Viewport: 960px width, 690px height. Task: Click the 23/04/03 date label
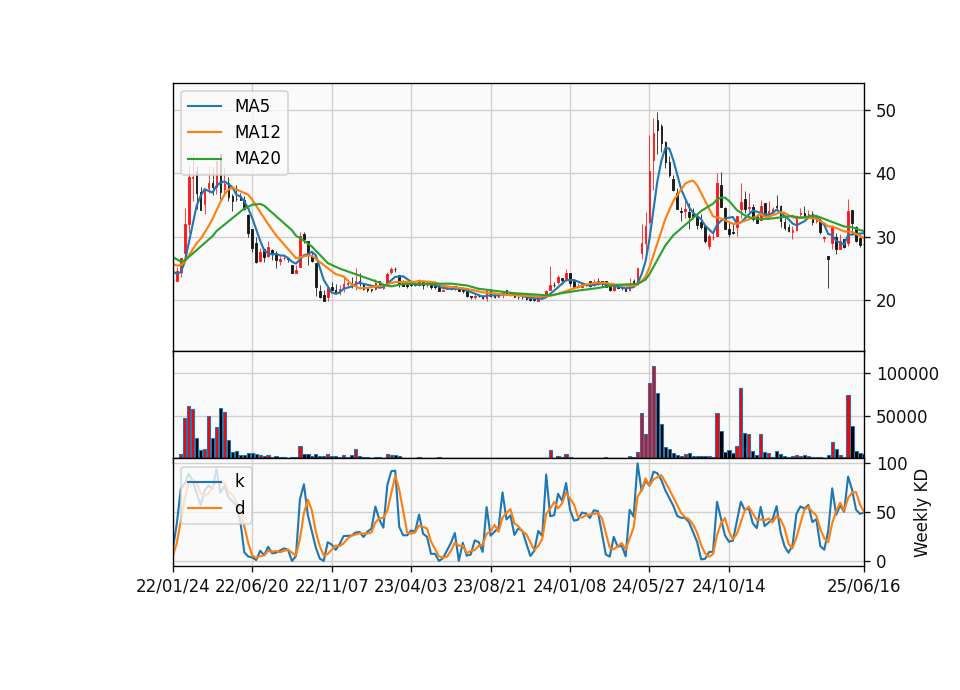pos(411,586)
